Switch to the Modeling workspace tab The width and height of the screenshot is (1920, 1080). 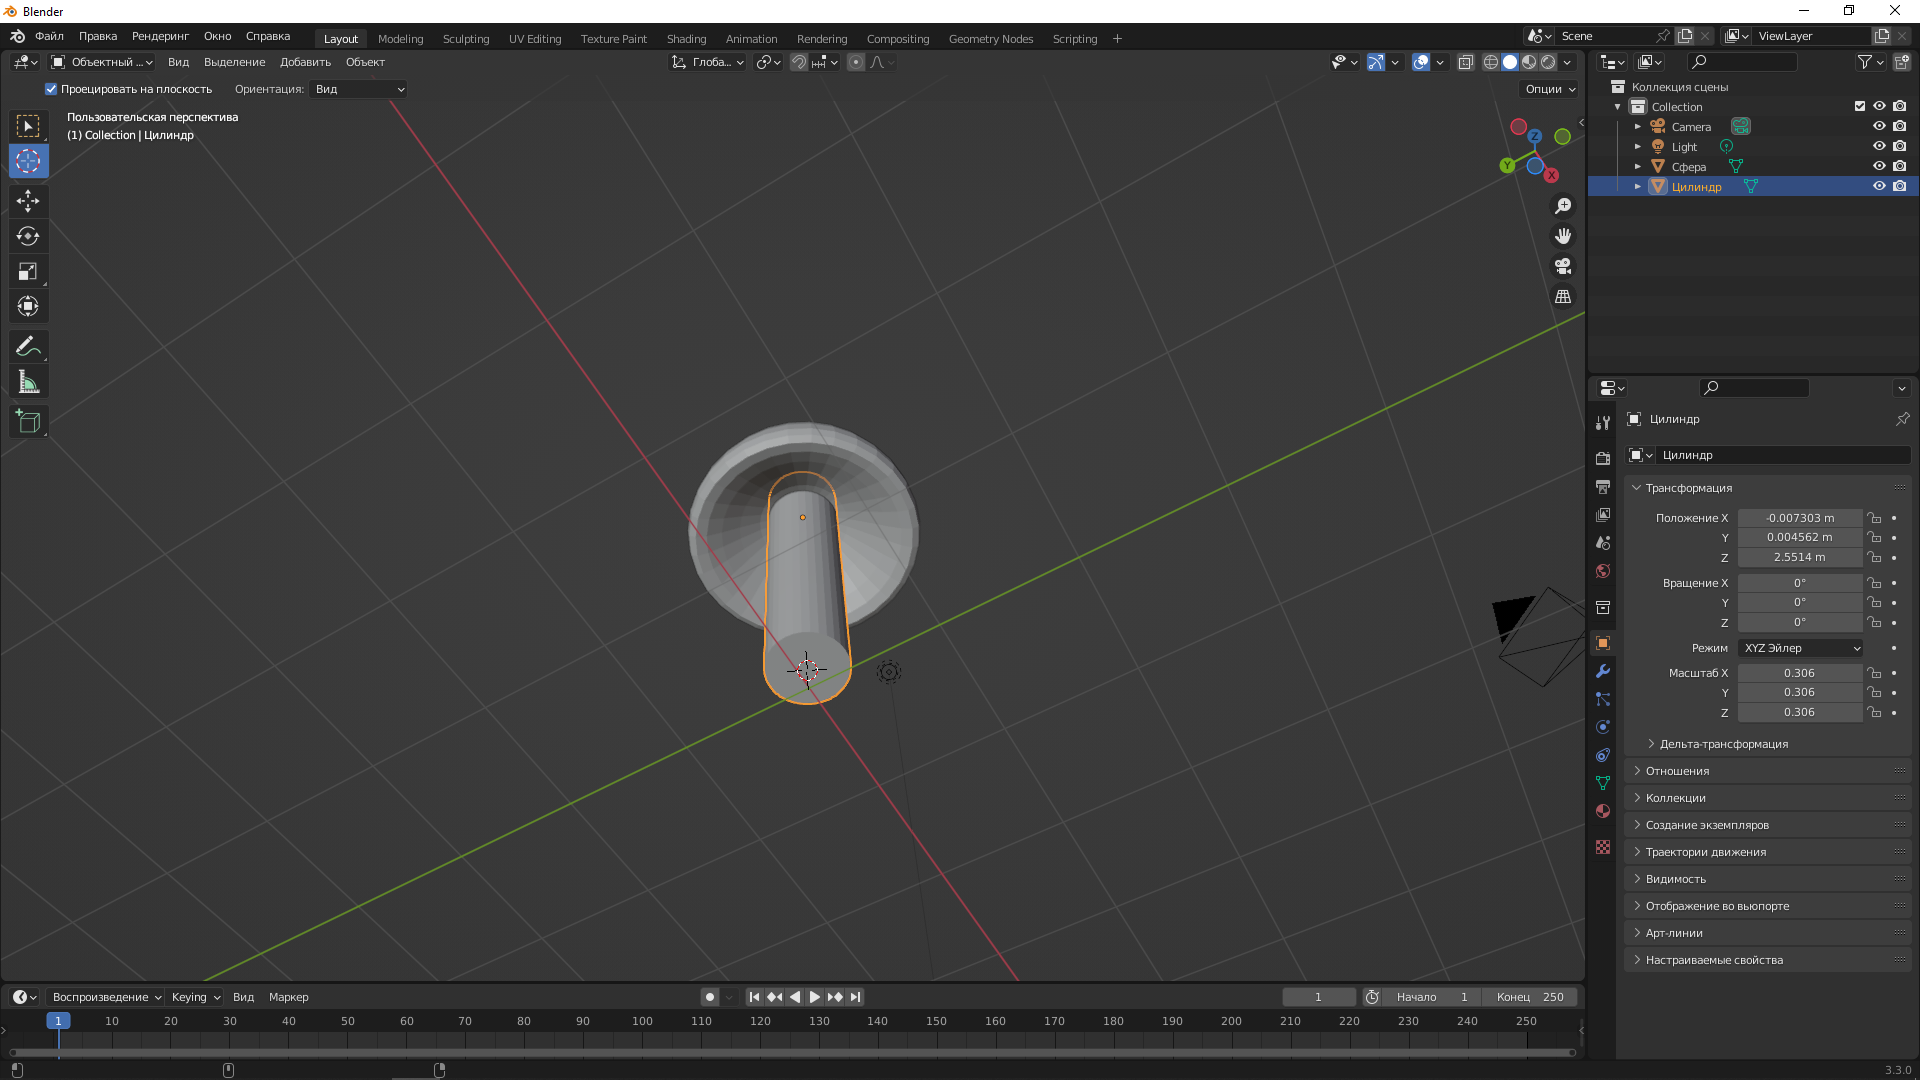[x=400, y=39]
